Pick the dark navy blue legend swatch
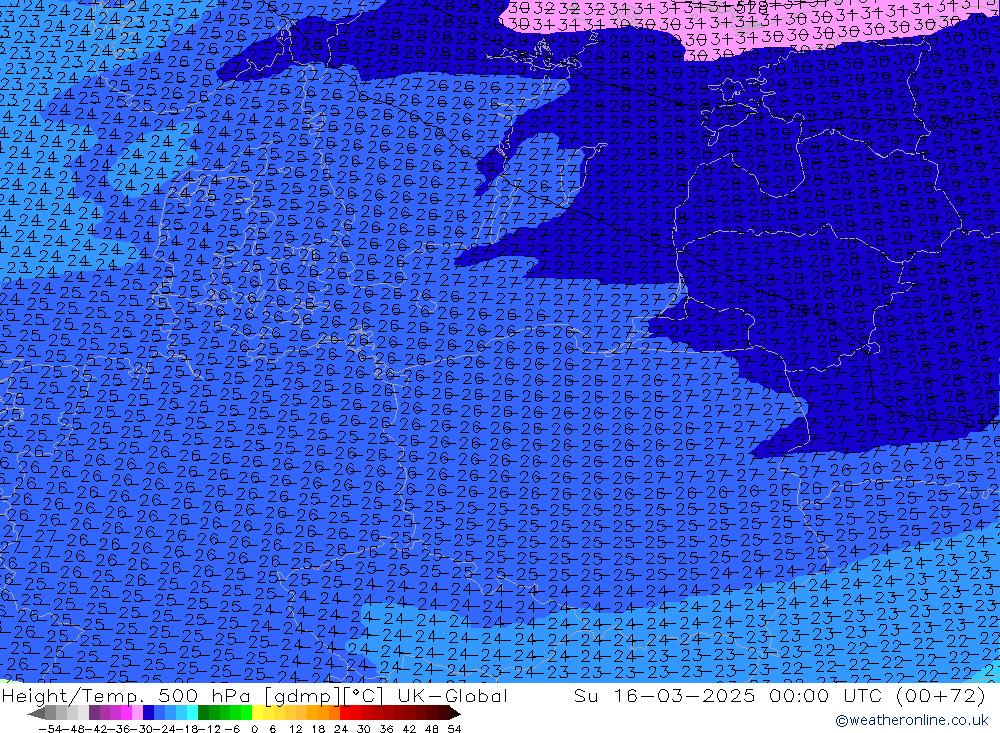The height and width of the screenshot is (733, 1000). click(x=148, y=713)
